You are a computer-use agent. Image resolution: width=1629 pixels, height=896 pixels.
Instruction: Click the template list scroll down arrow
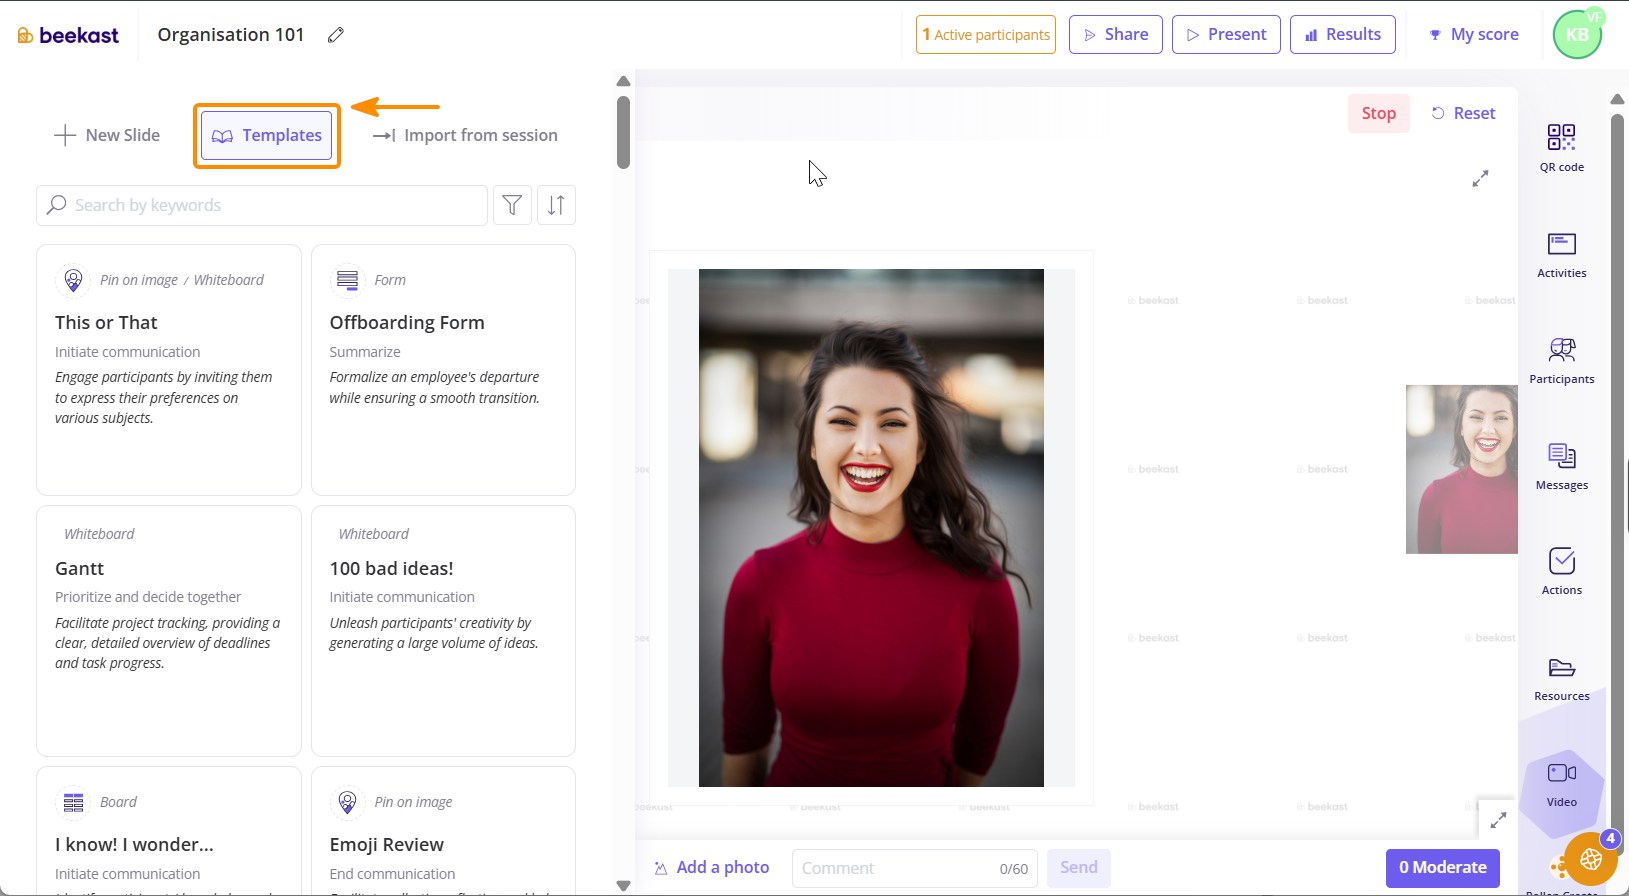coord(623,886)
